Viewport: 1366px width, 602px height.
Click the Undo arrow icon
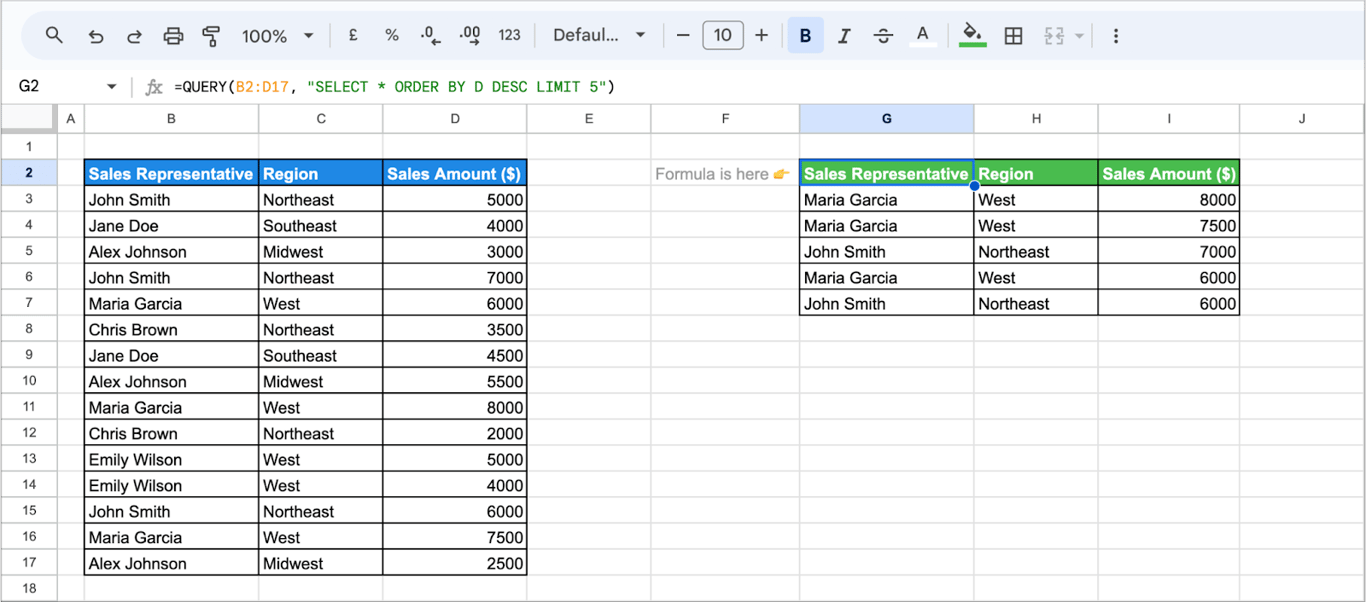point(96,36)
